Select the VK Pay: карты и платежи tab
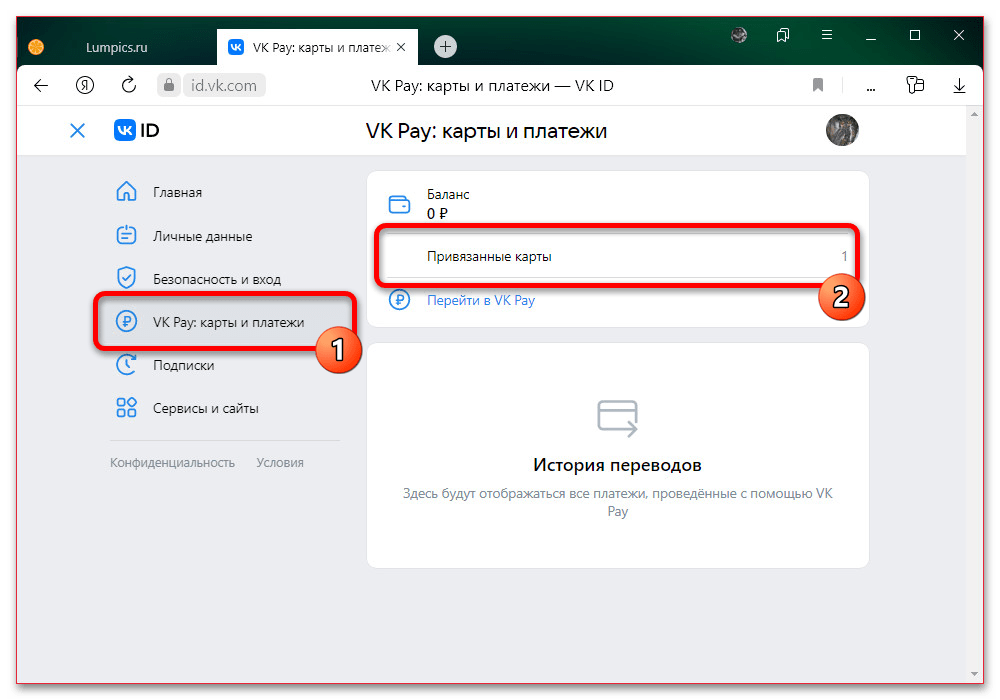The width and height of the screenshot is (1000, 700). (318, 47)
